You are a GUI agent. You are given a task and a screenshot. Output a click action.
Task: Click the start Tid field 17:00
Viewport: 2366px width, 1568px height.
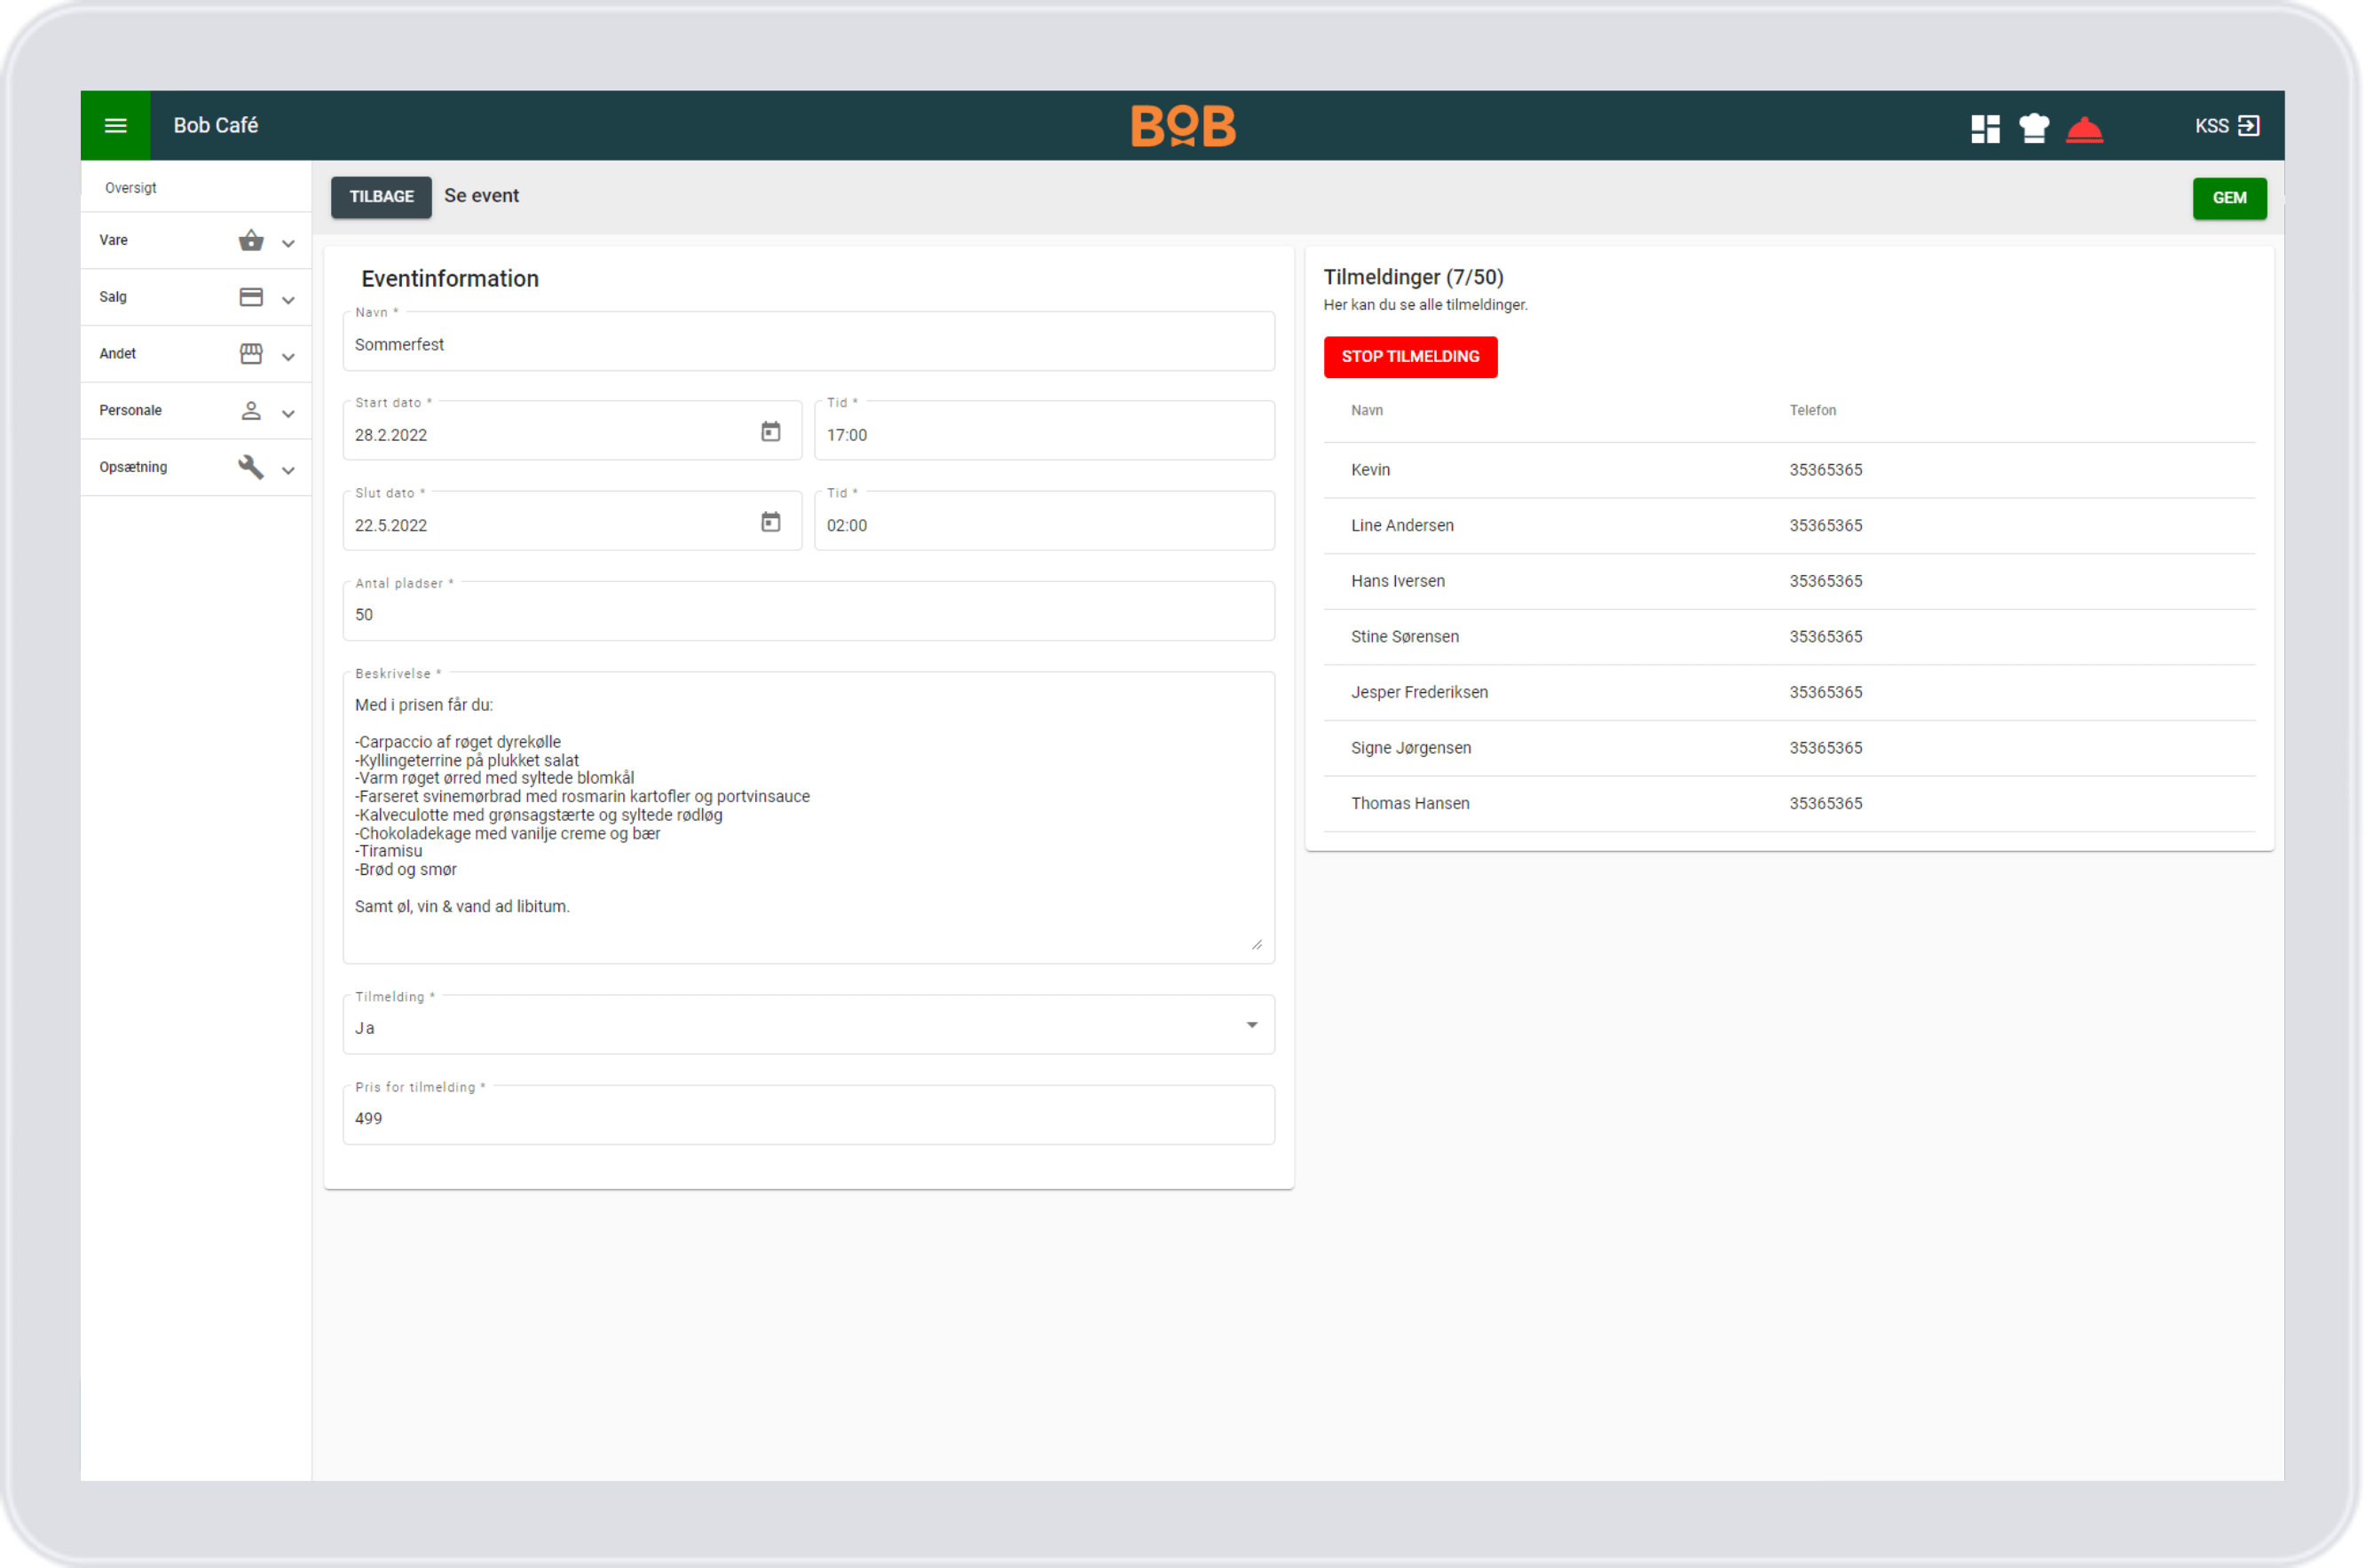coord(1044,432)
